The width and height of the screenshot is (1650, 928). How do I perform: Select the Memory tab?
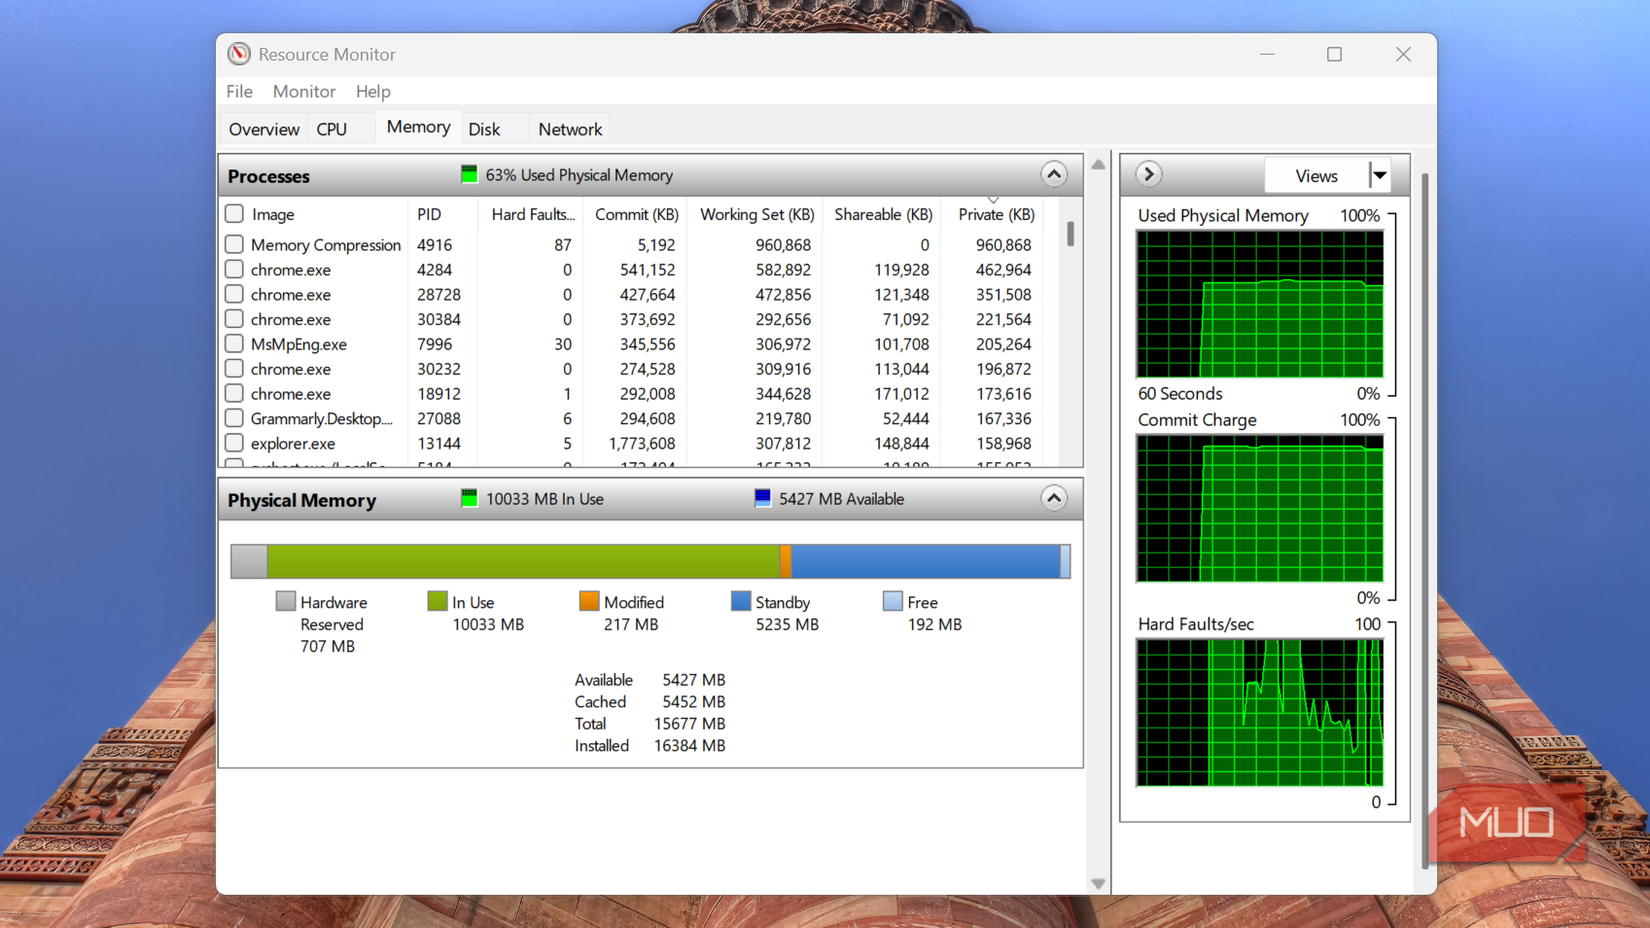418,127
